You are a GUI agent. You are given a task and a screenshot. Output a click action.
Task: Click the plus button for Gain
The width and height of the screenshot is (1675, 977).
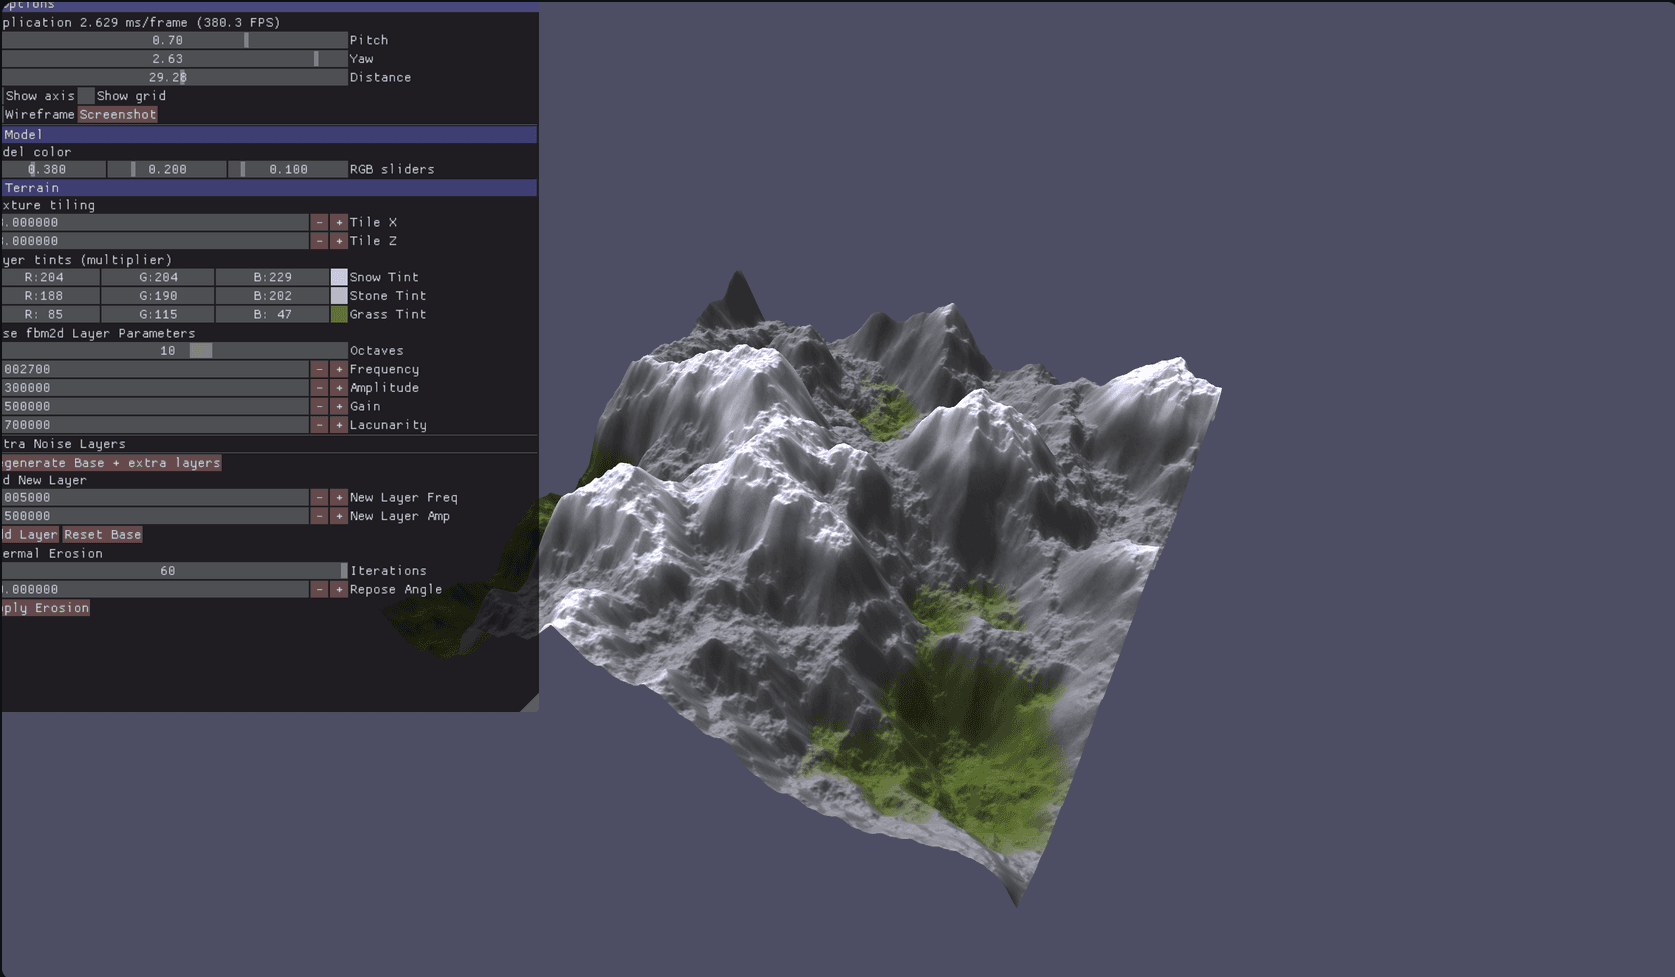point(339,406)
